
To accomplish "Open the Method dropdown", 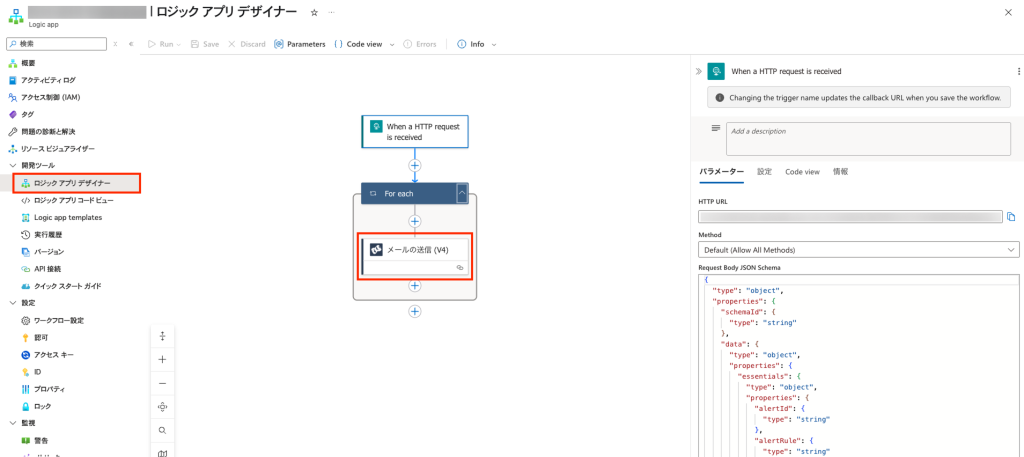I will click(x=858, y=249).
